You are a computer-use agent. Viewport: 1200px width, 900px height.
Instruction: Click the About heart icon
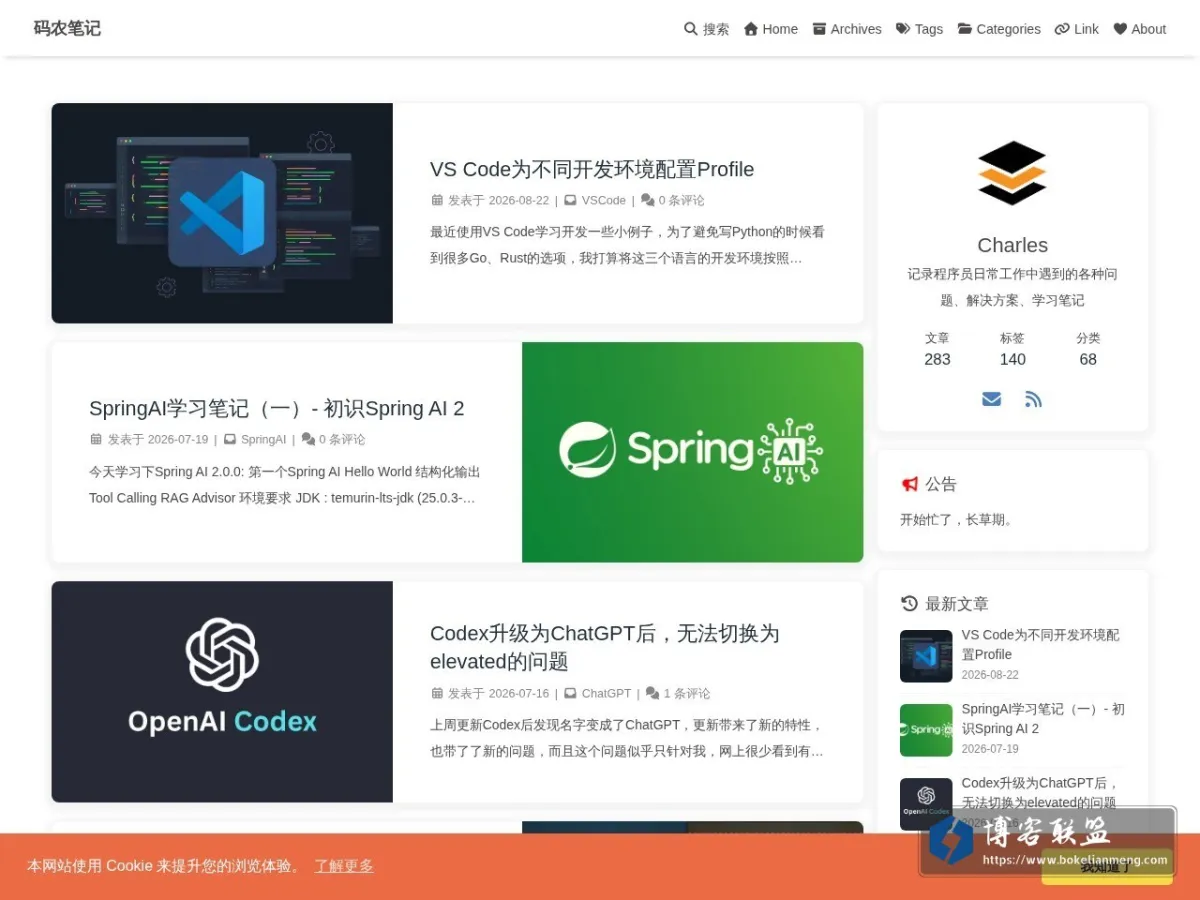[x=1120, y=29]
